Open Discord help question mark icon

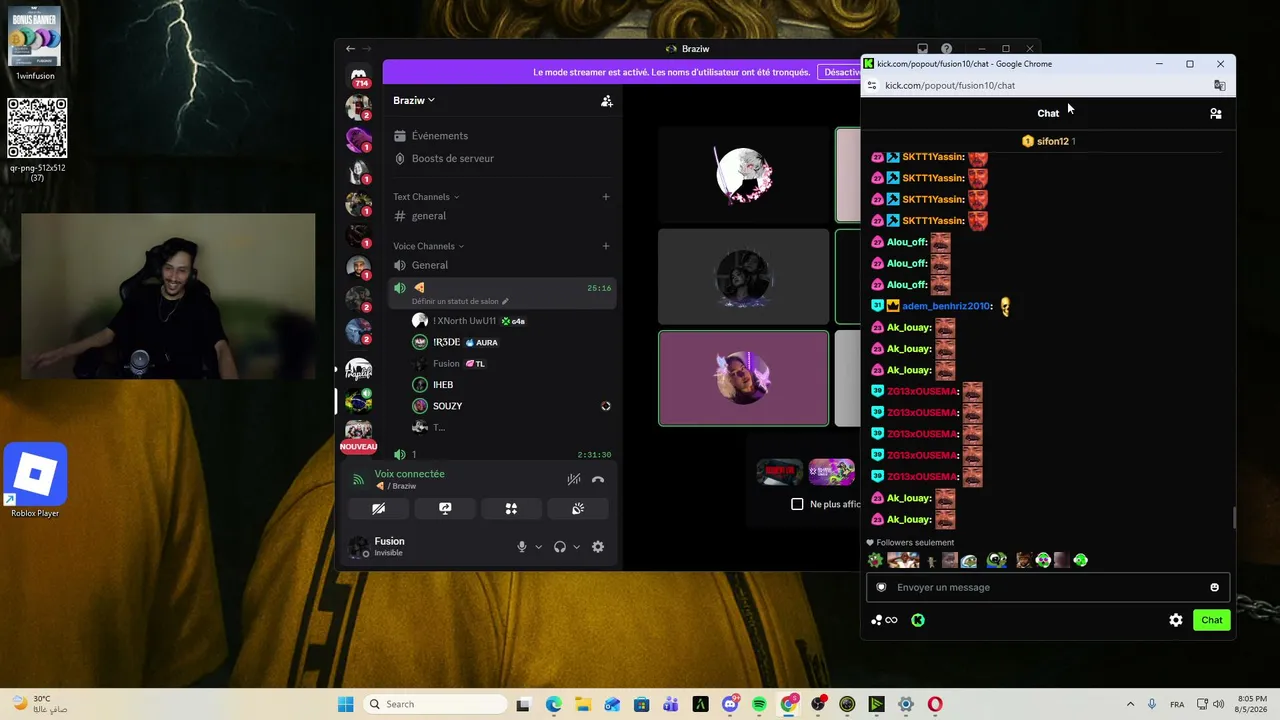(946, 49)
